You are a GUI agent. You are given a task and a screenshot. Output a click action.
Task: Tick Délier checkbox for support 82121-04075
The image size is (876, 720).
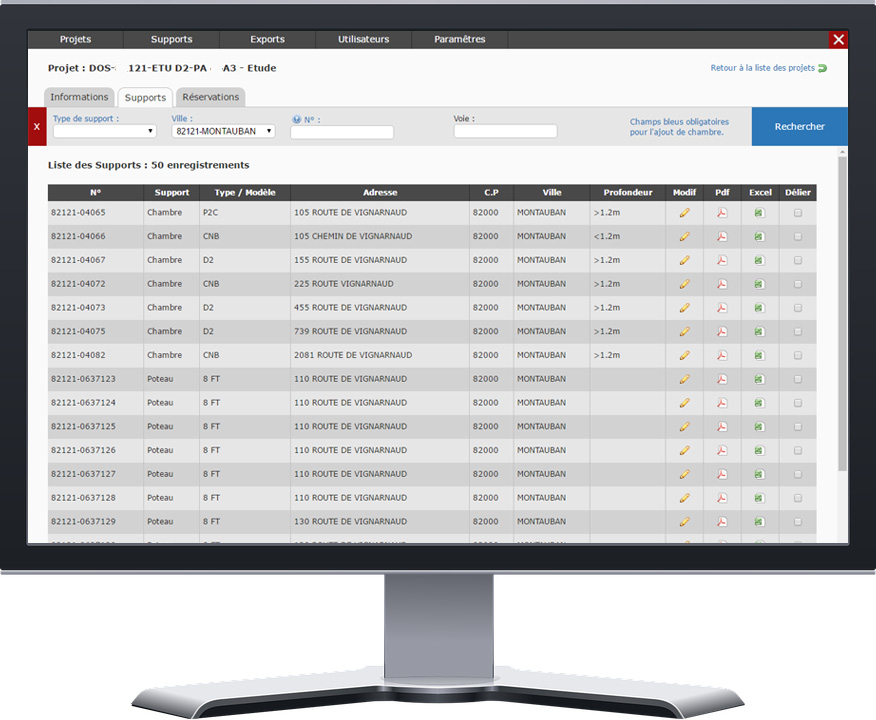[798, 332]
